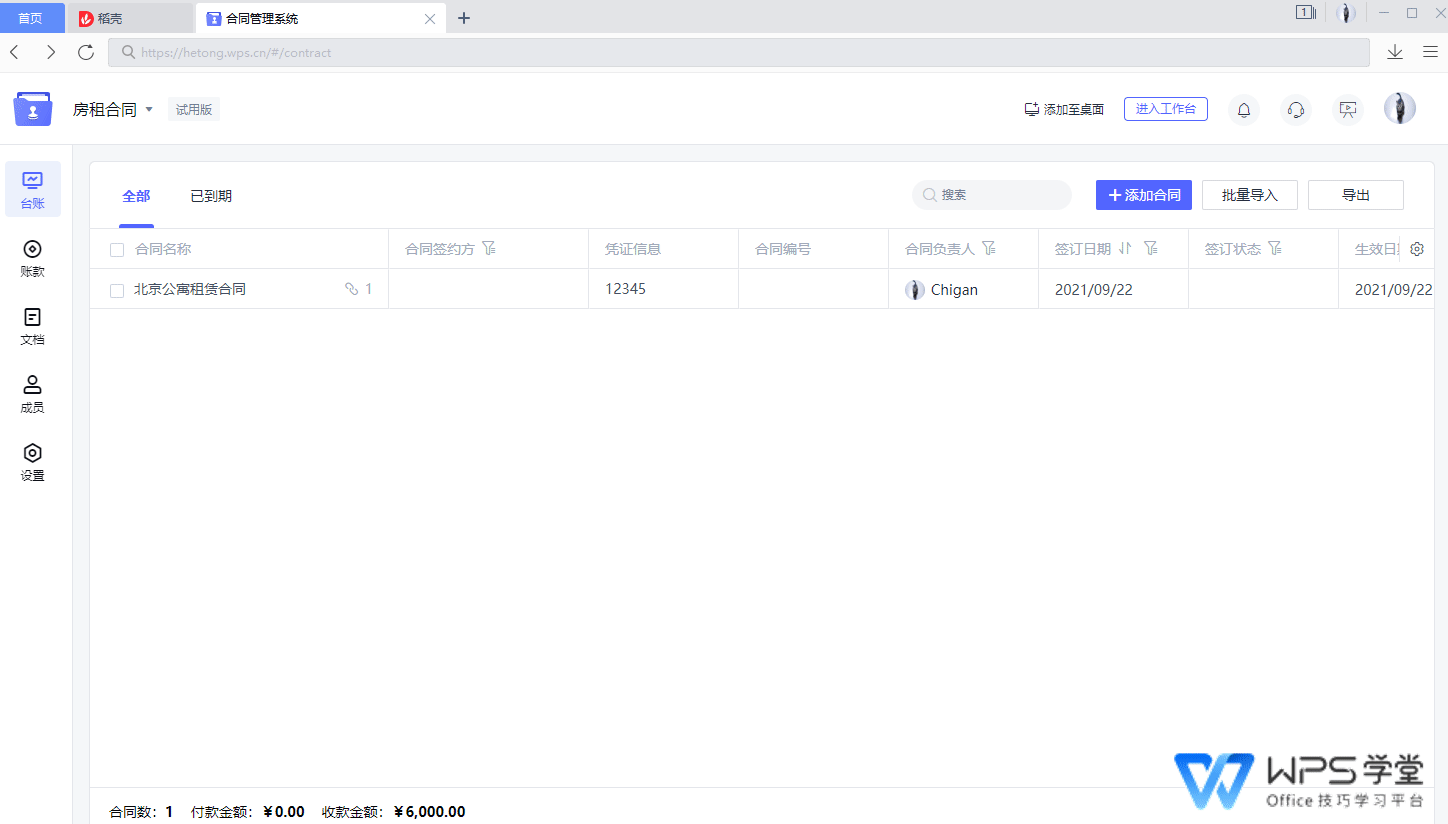Filter 签订日期 column filter icon
The width and height of the screenshot is (1448, 824).
pyautogui.click(x=1151, y=248)
